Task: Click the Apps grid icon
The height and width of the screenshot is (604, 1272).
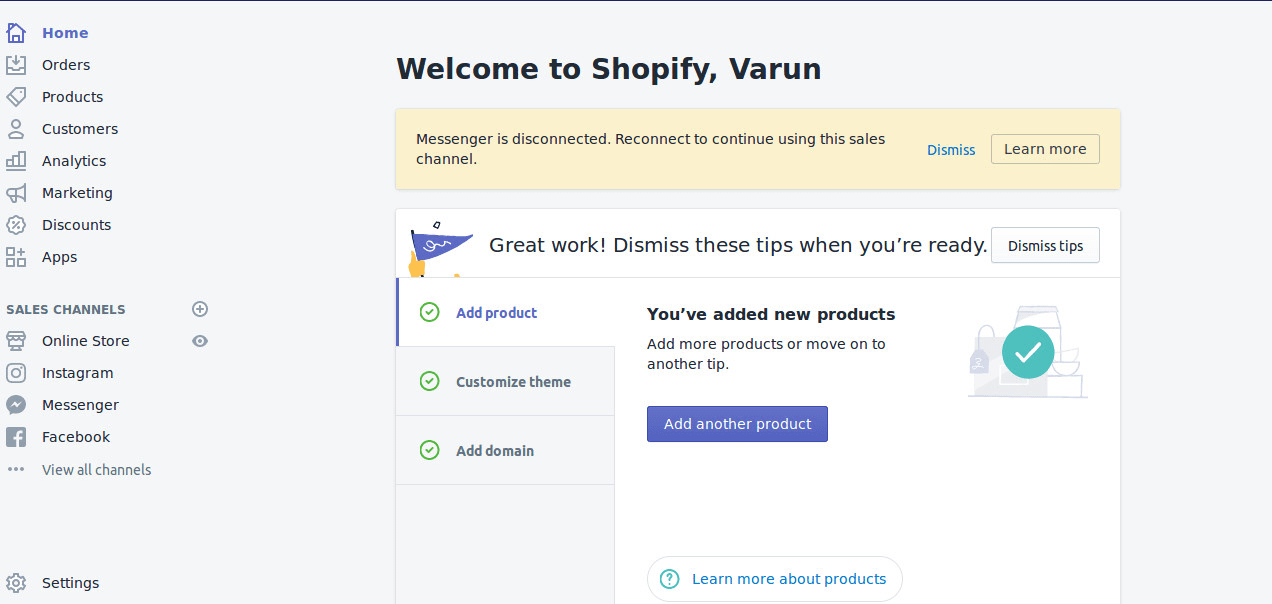Action: click(x=16, y=257)
